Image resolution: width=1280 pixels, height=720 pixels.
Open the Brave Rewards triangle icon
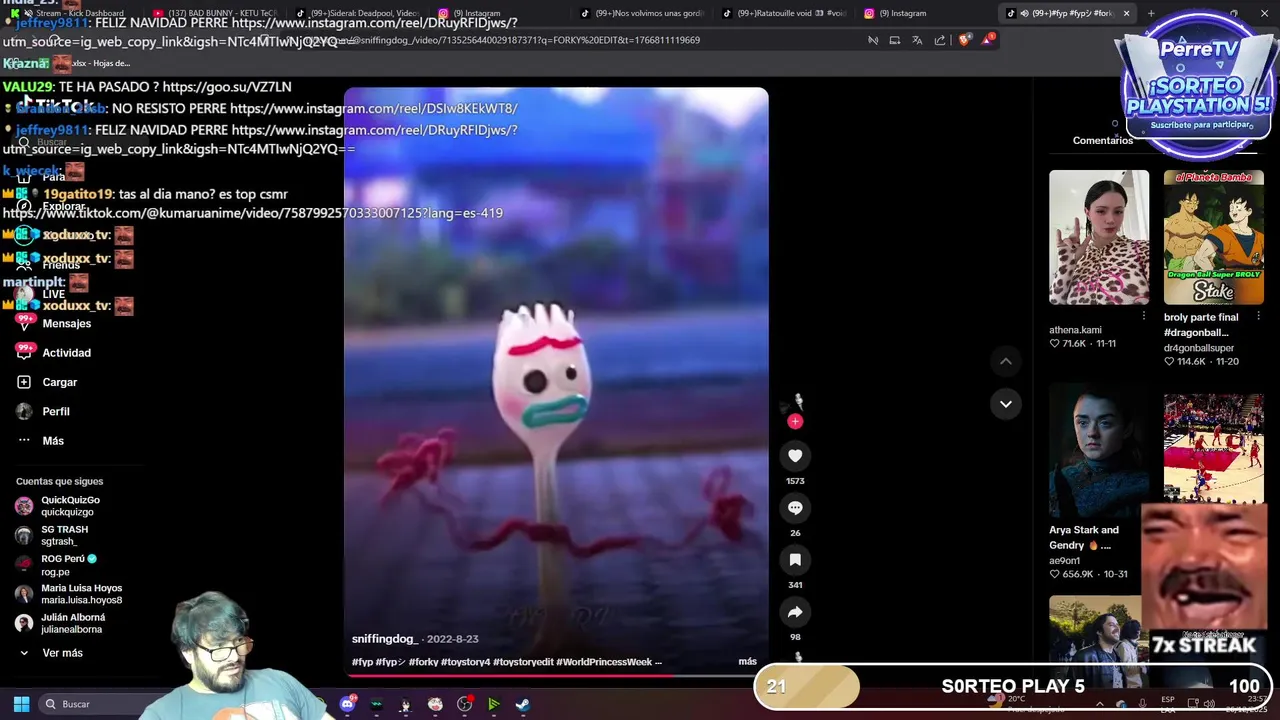point(988,39)
